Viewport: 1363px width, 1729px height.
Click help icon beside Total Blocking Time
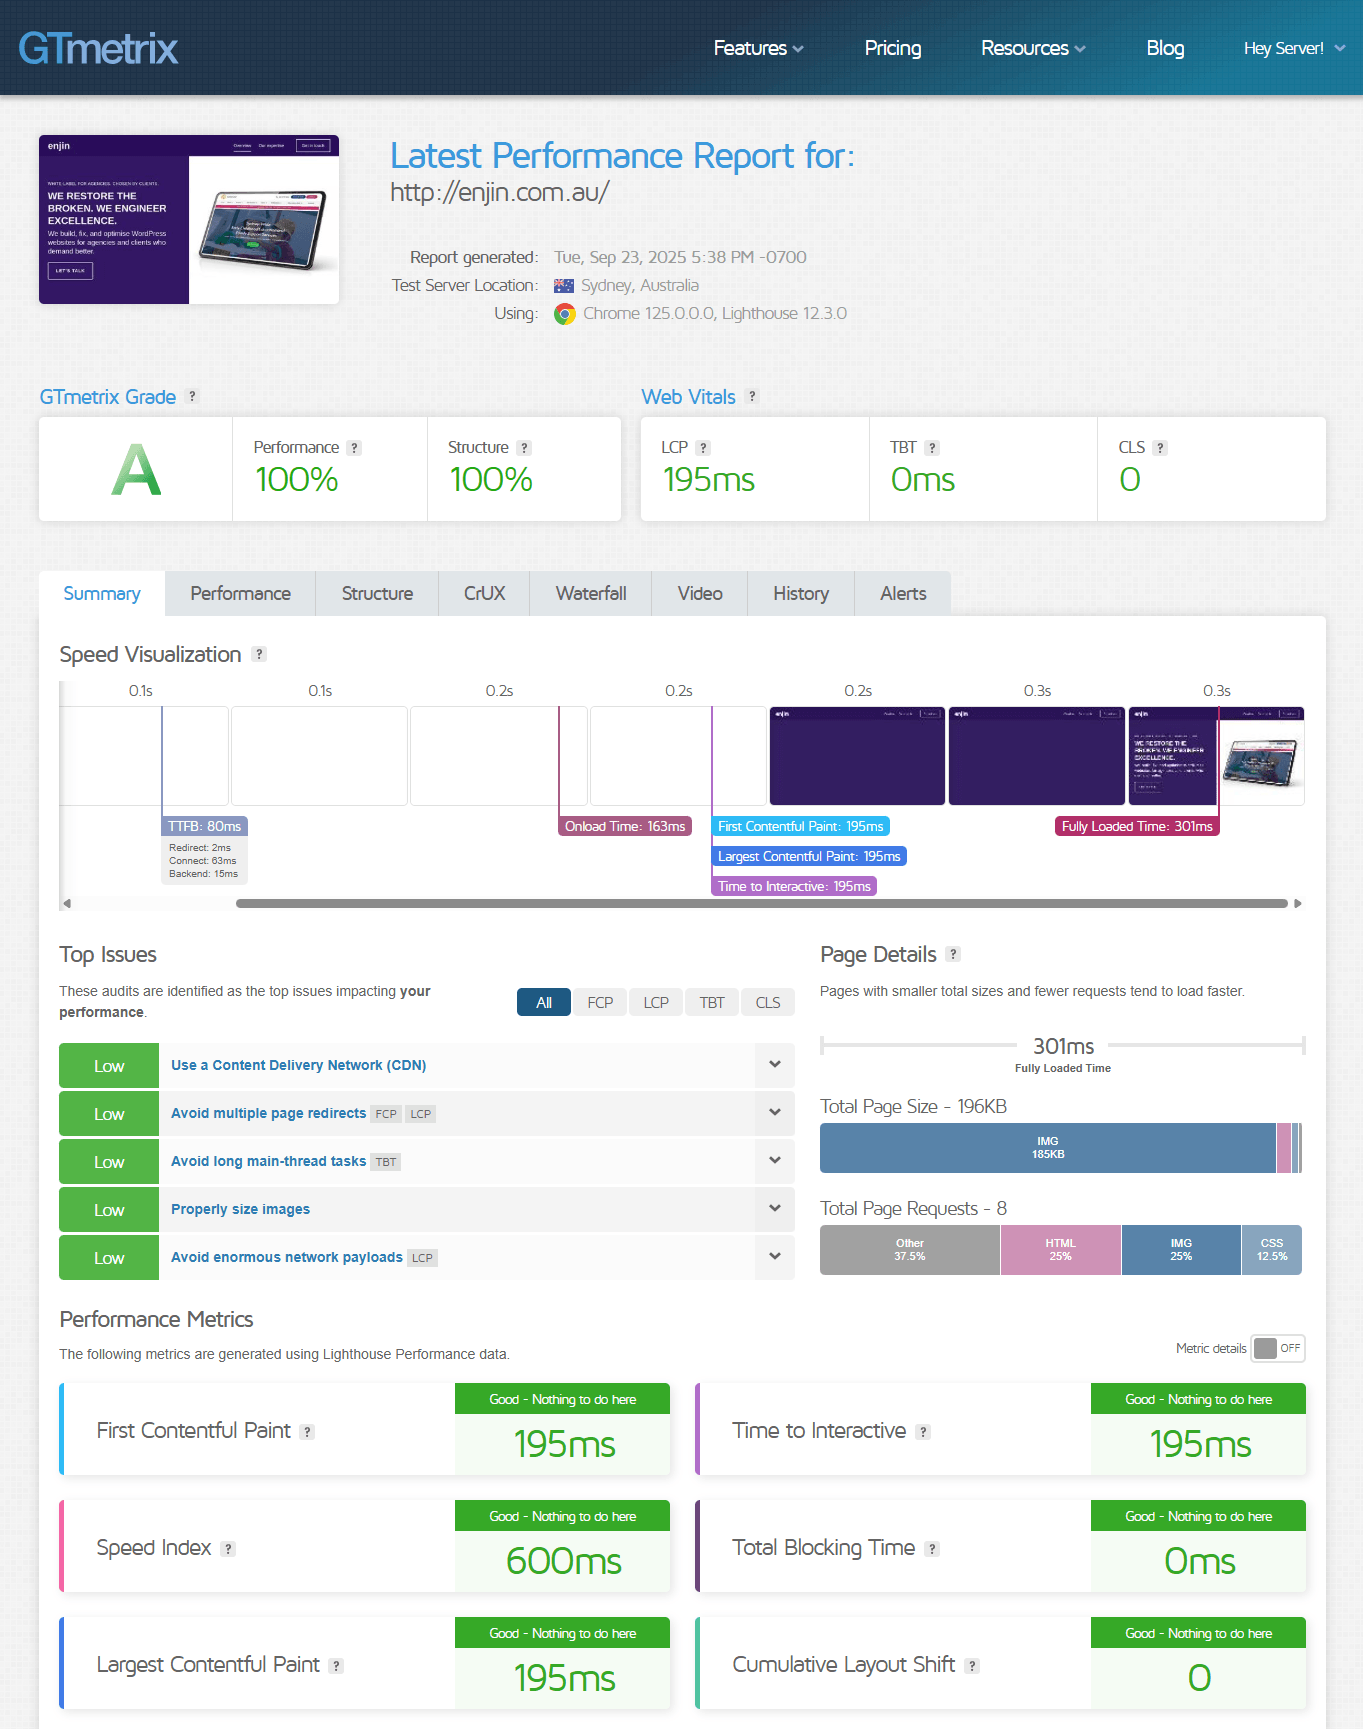point(932,1549)
